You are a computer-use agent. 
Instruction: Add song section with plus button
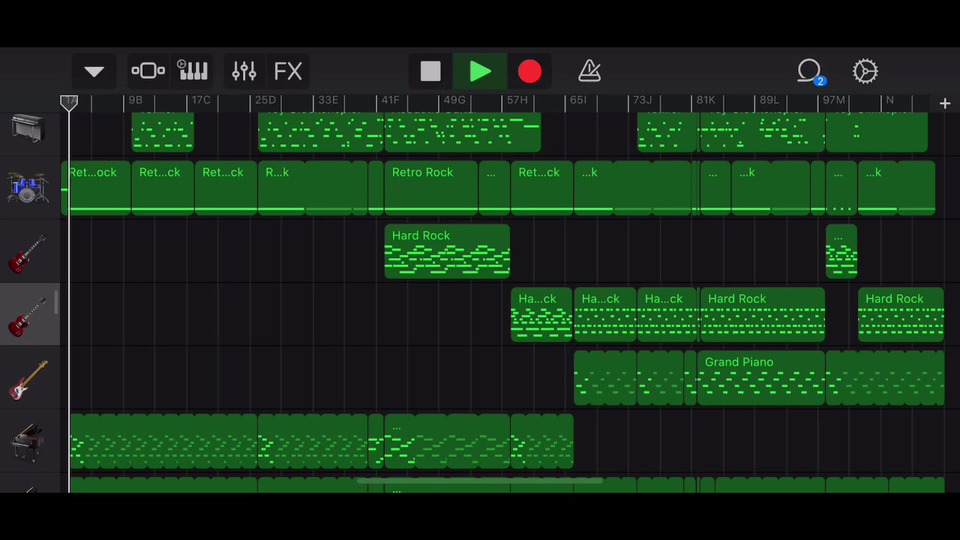pos(945,103)
